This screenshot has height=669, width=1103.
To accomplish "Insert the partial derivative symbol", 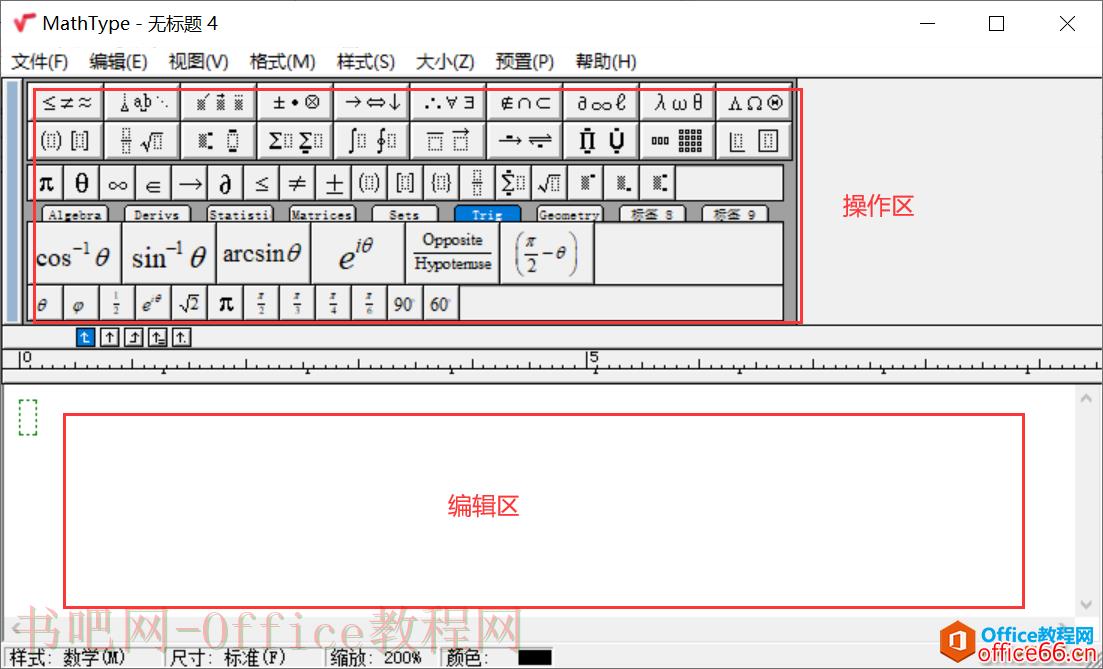I will pos(226,184).
